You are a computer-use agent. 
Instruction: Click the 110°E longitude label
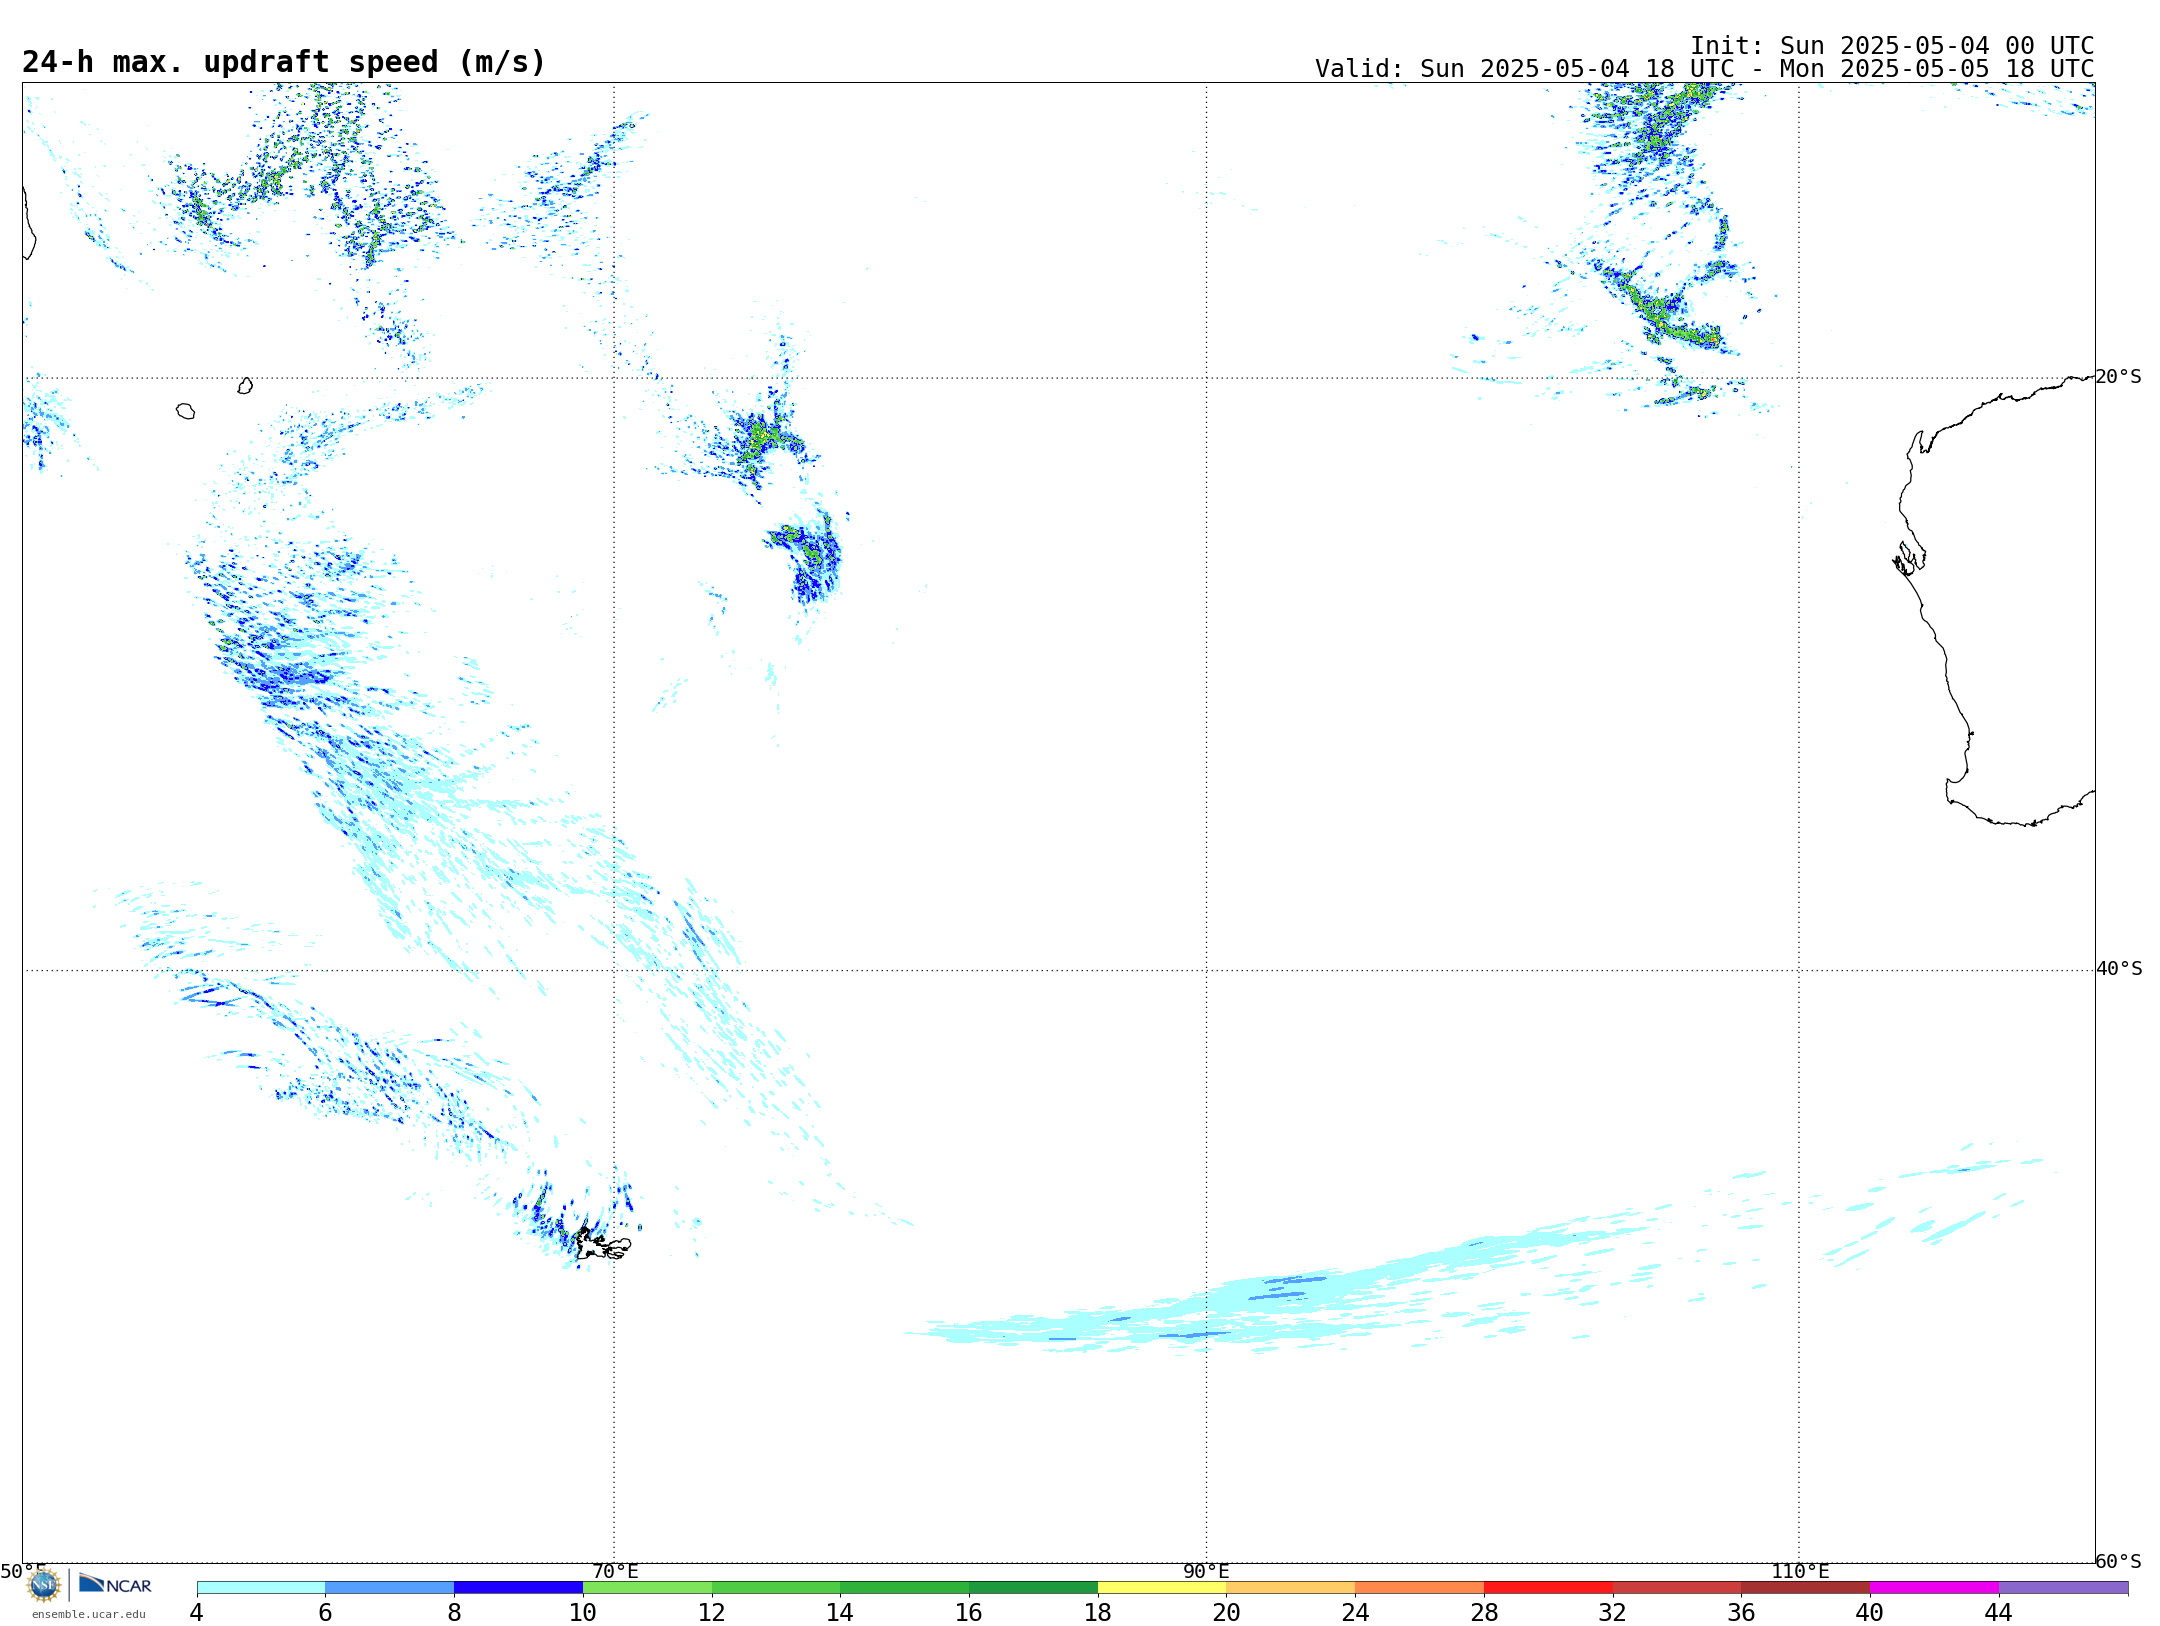1800,1571
